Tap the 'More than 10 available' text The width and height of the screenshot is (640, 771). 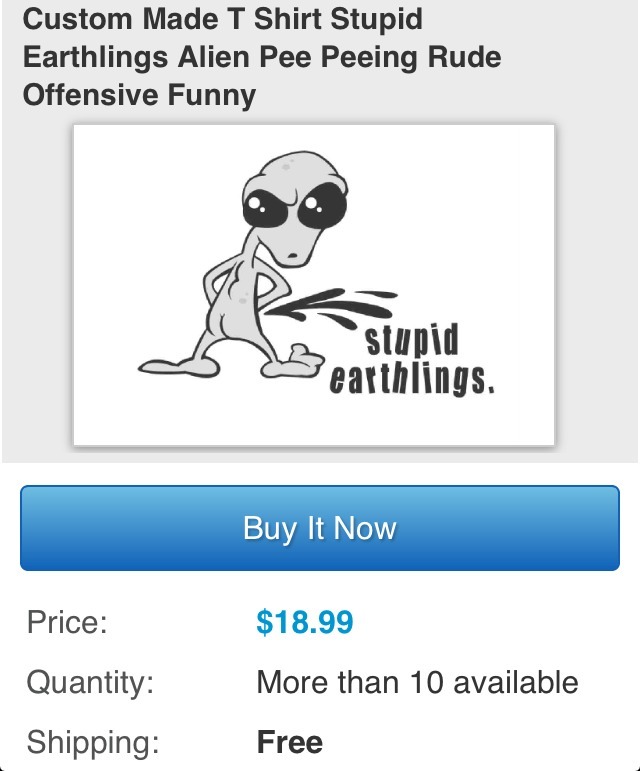point(417,682)
